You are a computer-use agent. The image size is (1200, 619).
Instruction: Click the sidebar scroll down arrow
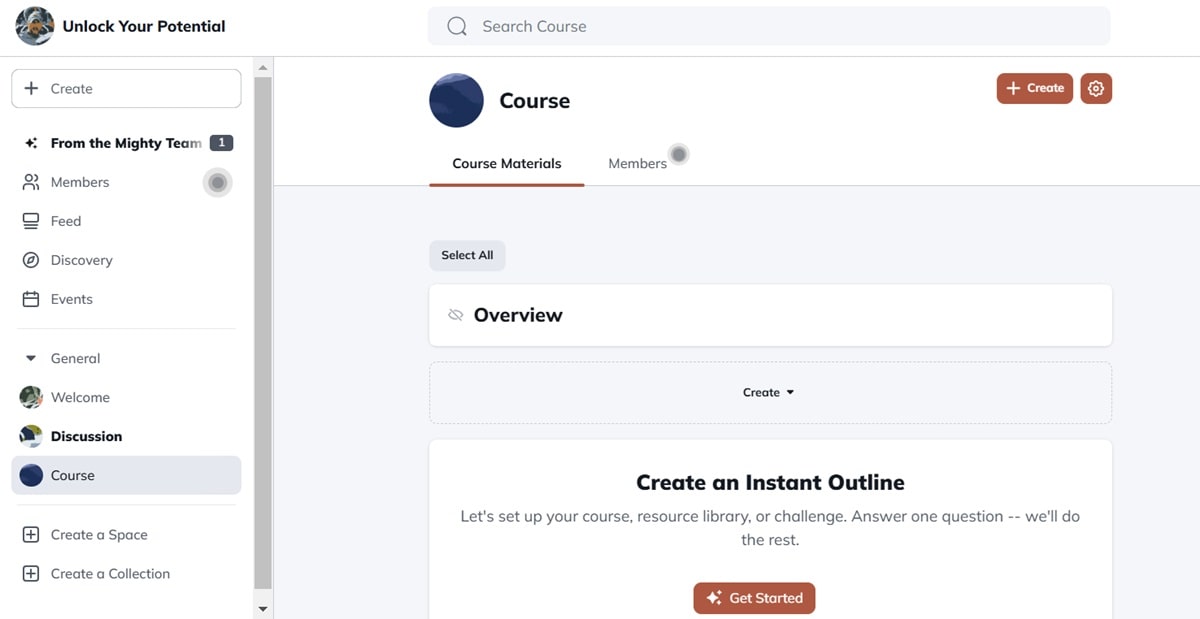tap(263, 608)
